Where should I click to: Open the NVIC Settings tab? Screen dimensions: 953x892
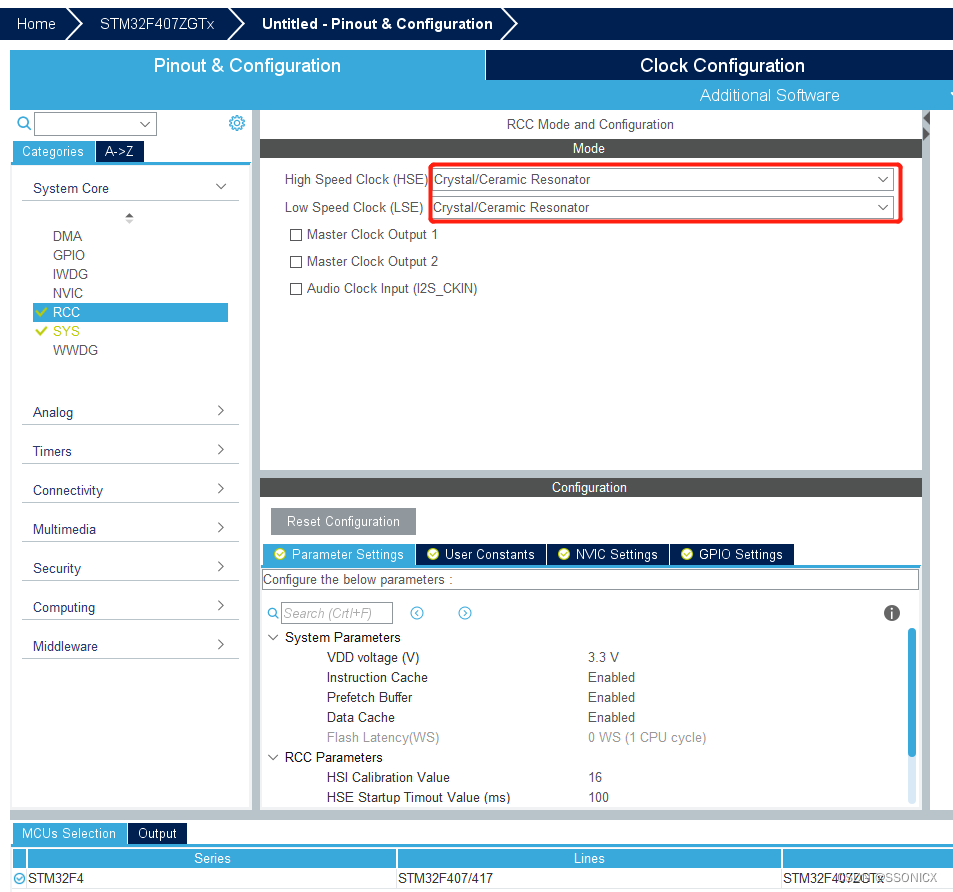(x=608, y=554)
